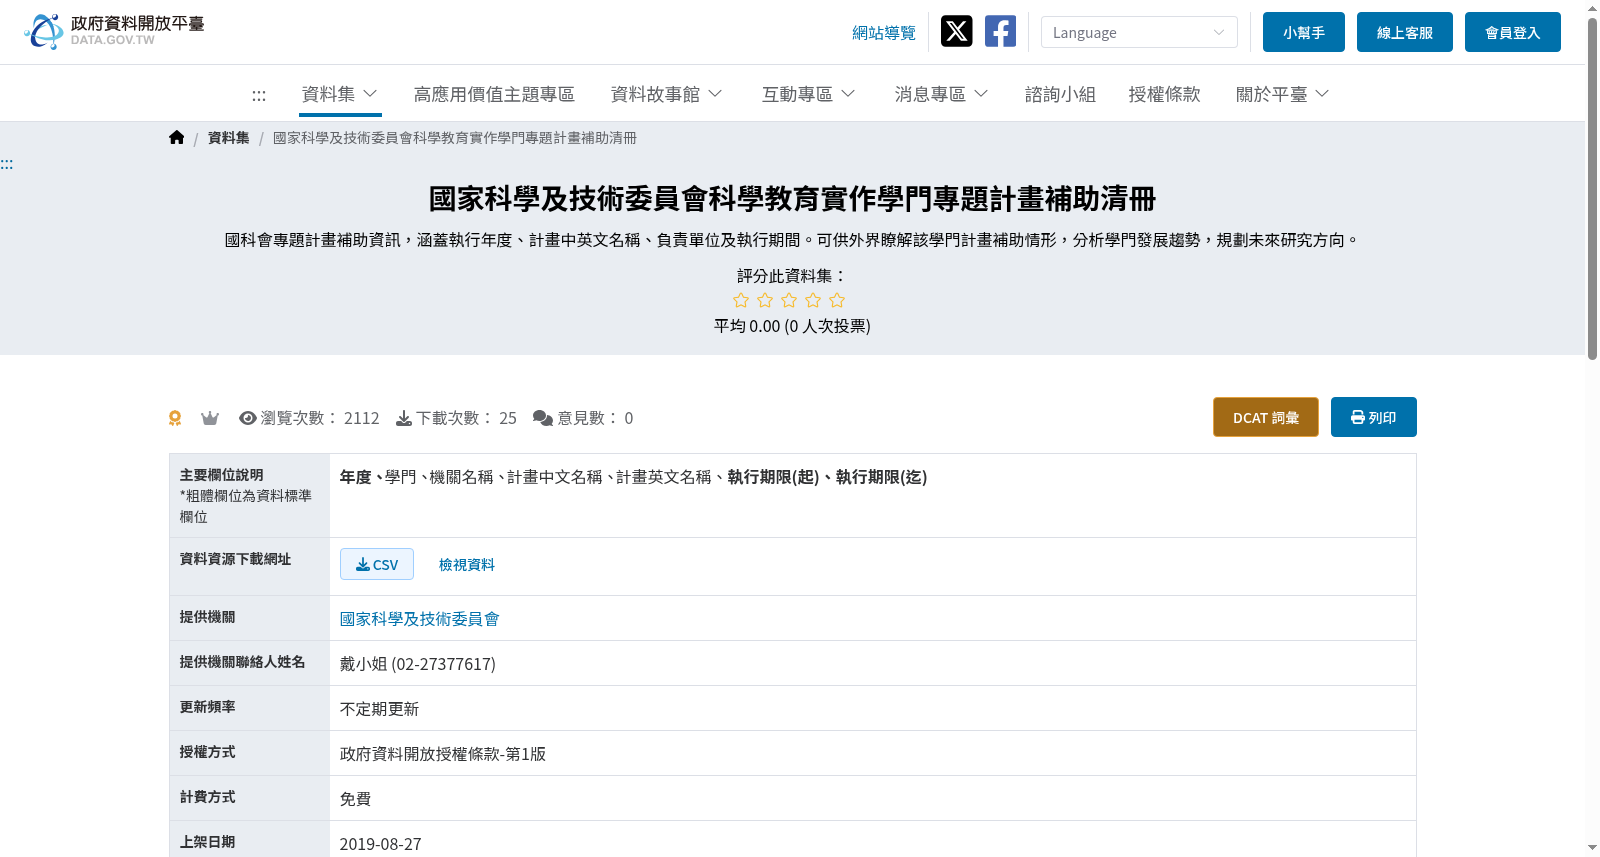Go to the home breadcrumb icon
Screen dimensions: 1600x857
tap(177, 137)
